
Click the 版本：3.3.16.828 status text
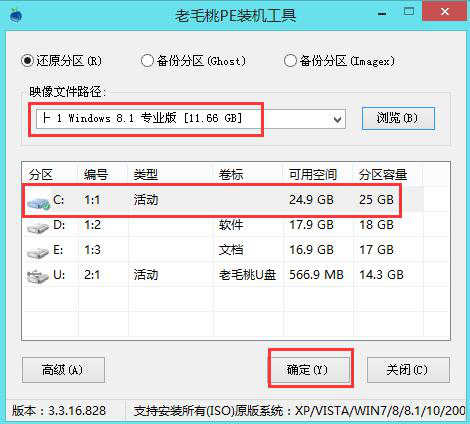59,411
